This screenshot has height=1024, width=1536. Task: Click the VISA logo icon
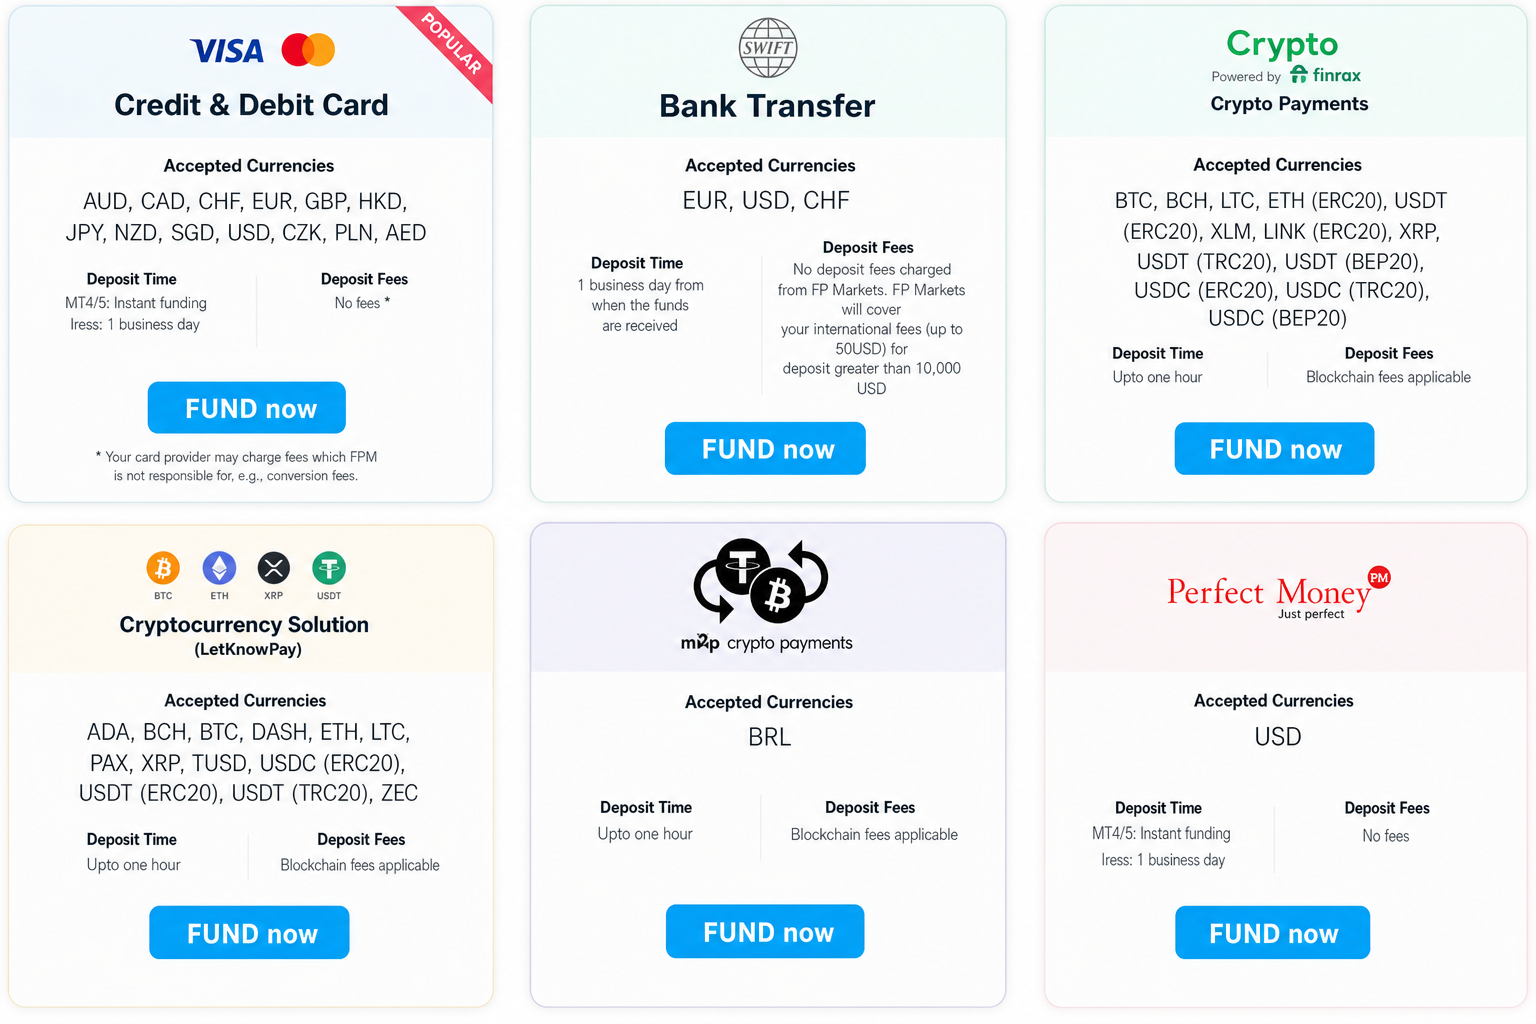pos(227,50)
